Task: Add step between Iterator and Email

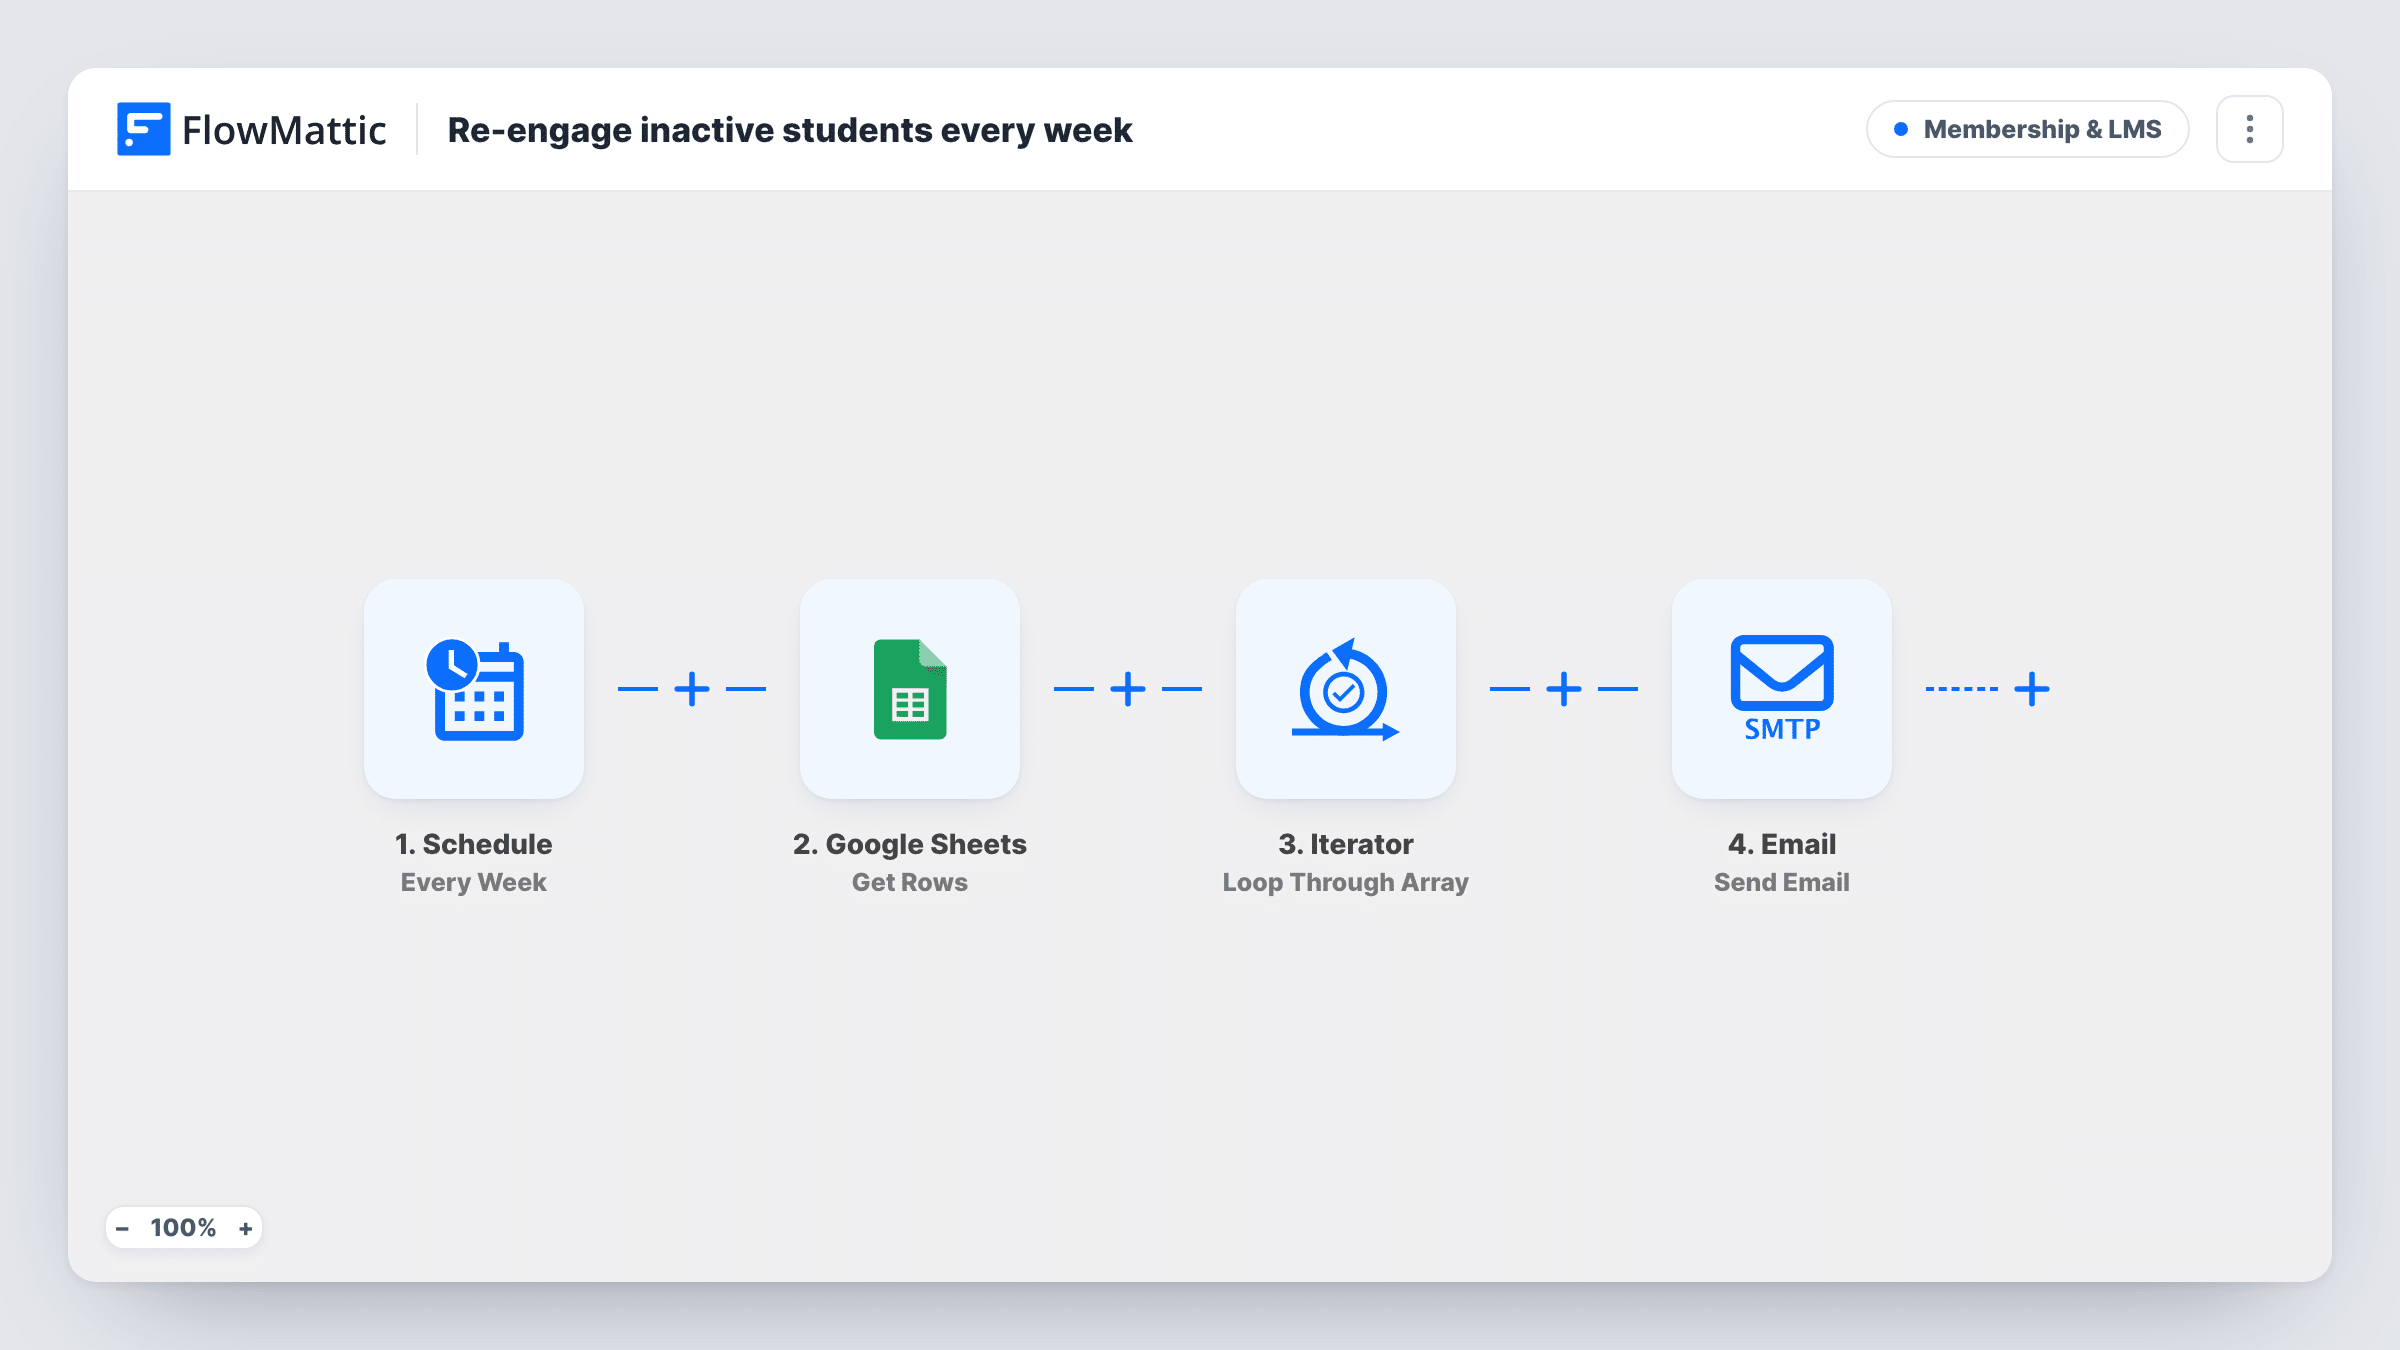Action: pos(1564,689)
